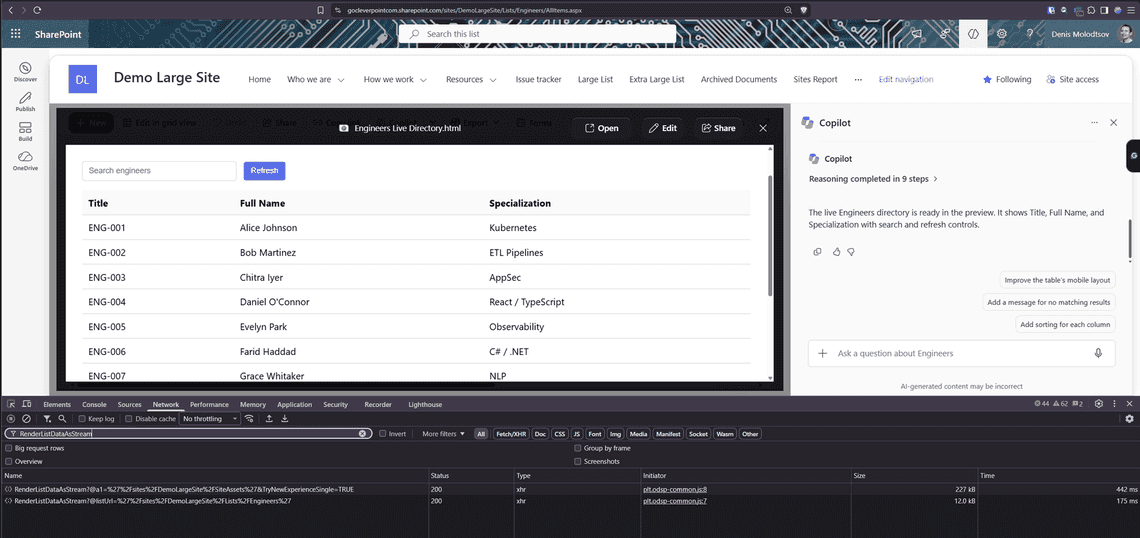1140x538 pixels.
Task: Click the Add sorting for each column suggestion
Action: (x=1066, y=324)
